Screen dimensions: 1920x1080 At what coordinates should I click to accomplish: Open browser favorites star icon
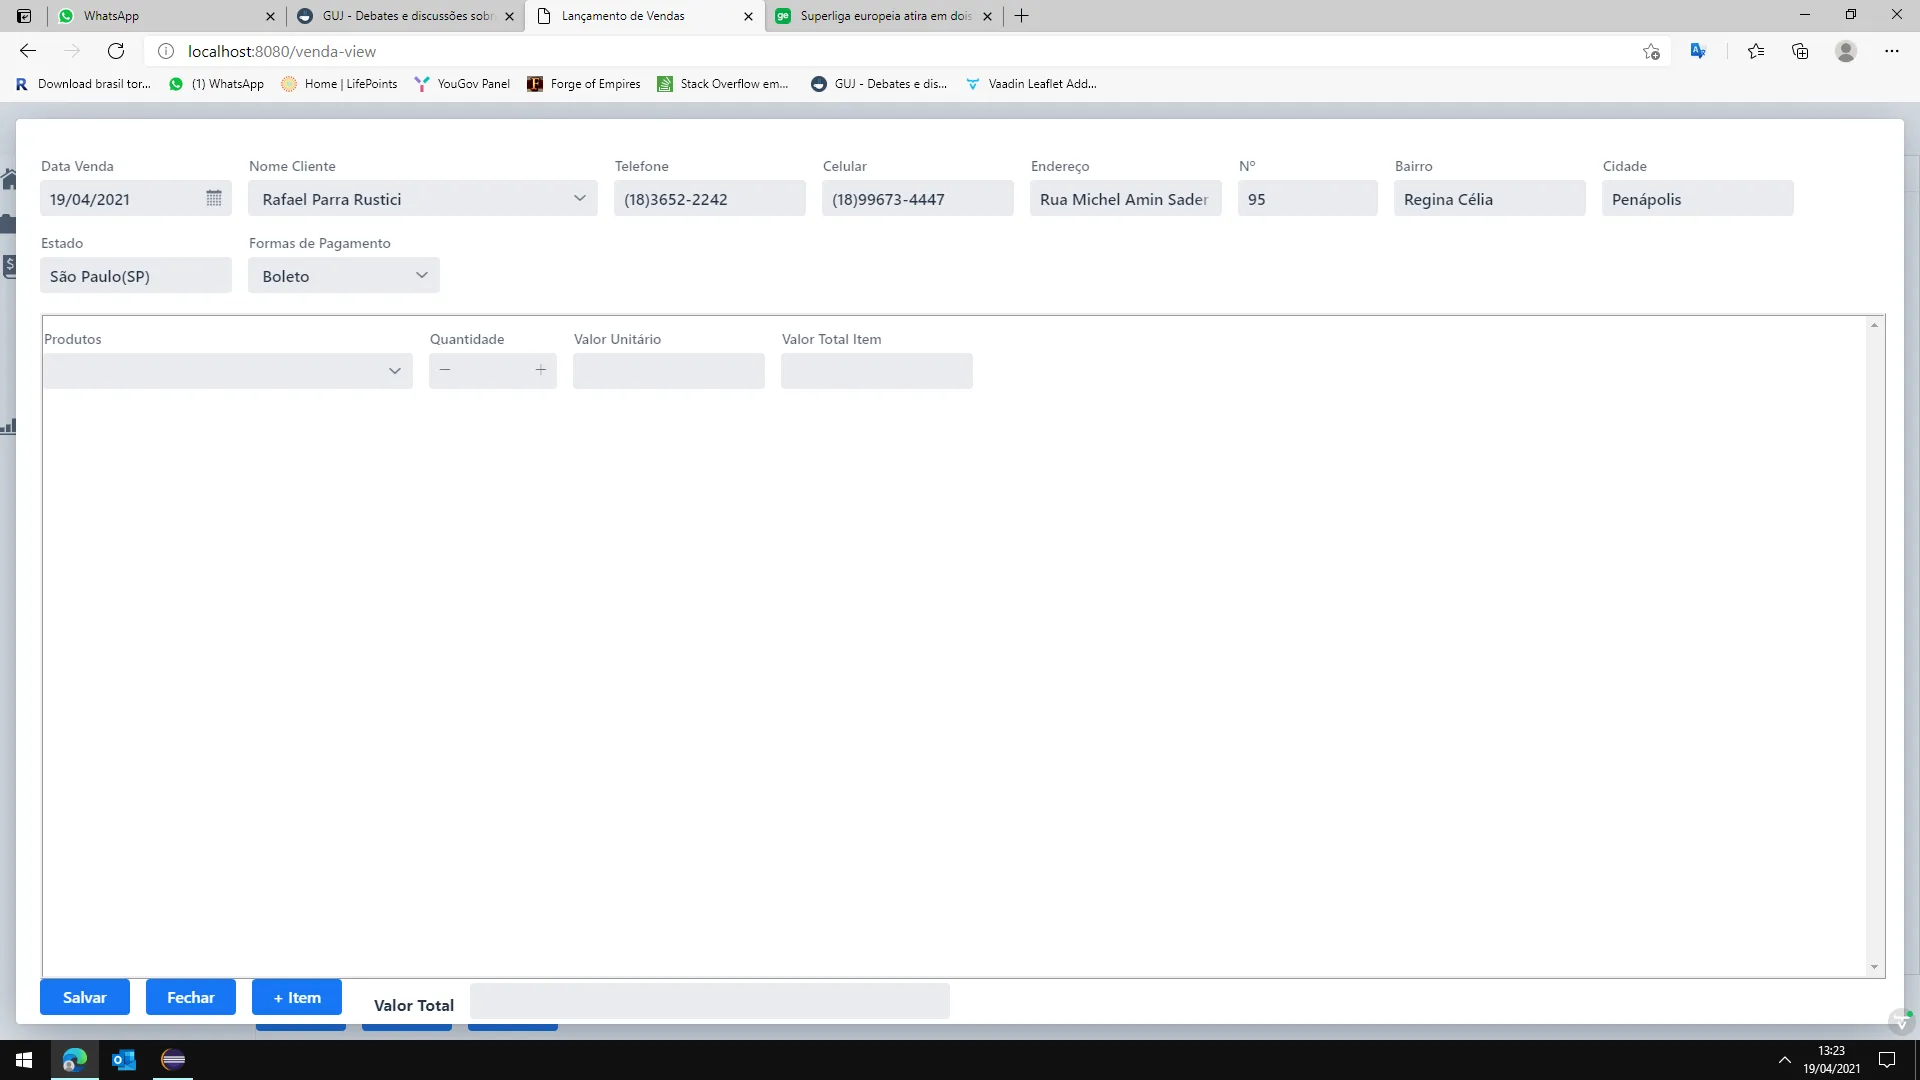(x=1756, y=51)
